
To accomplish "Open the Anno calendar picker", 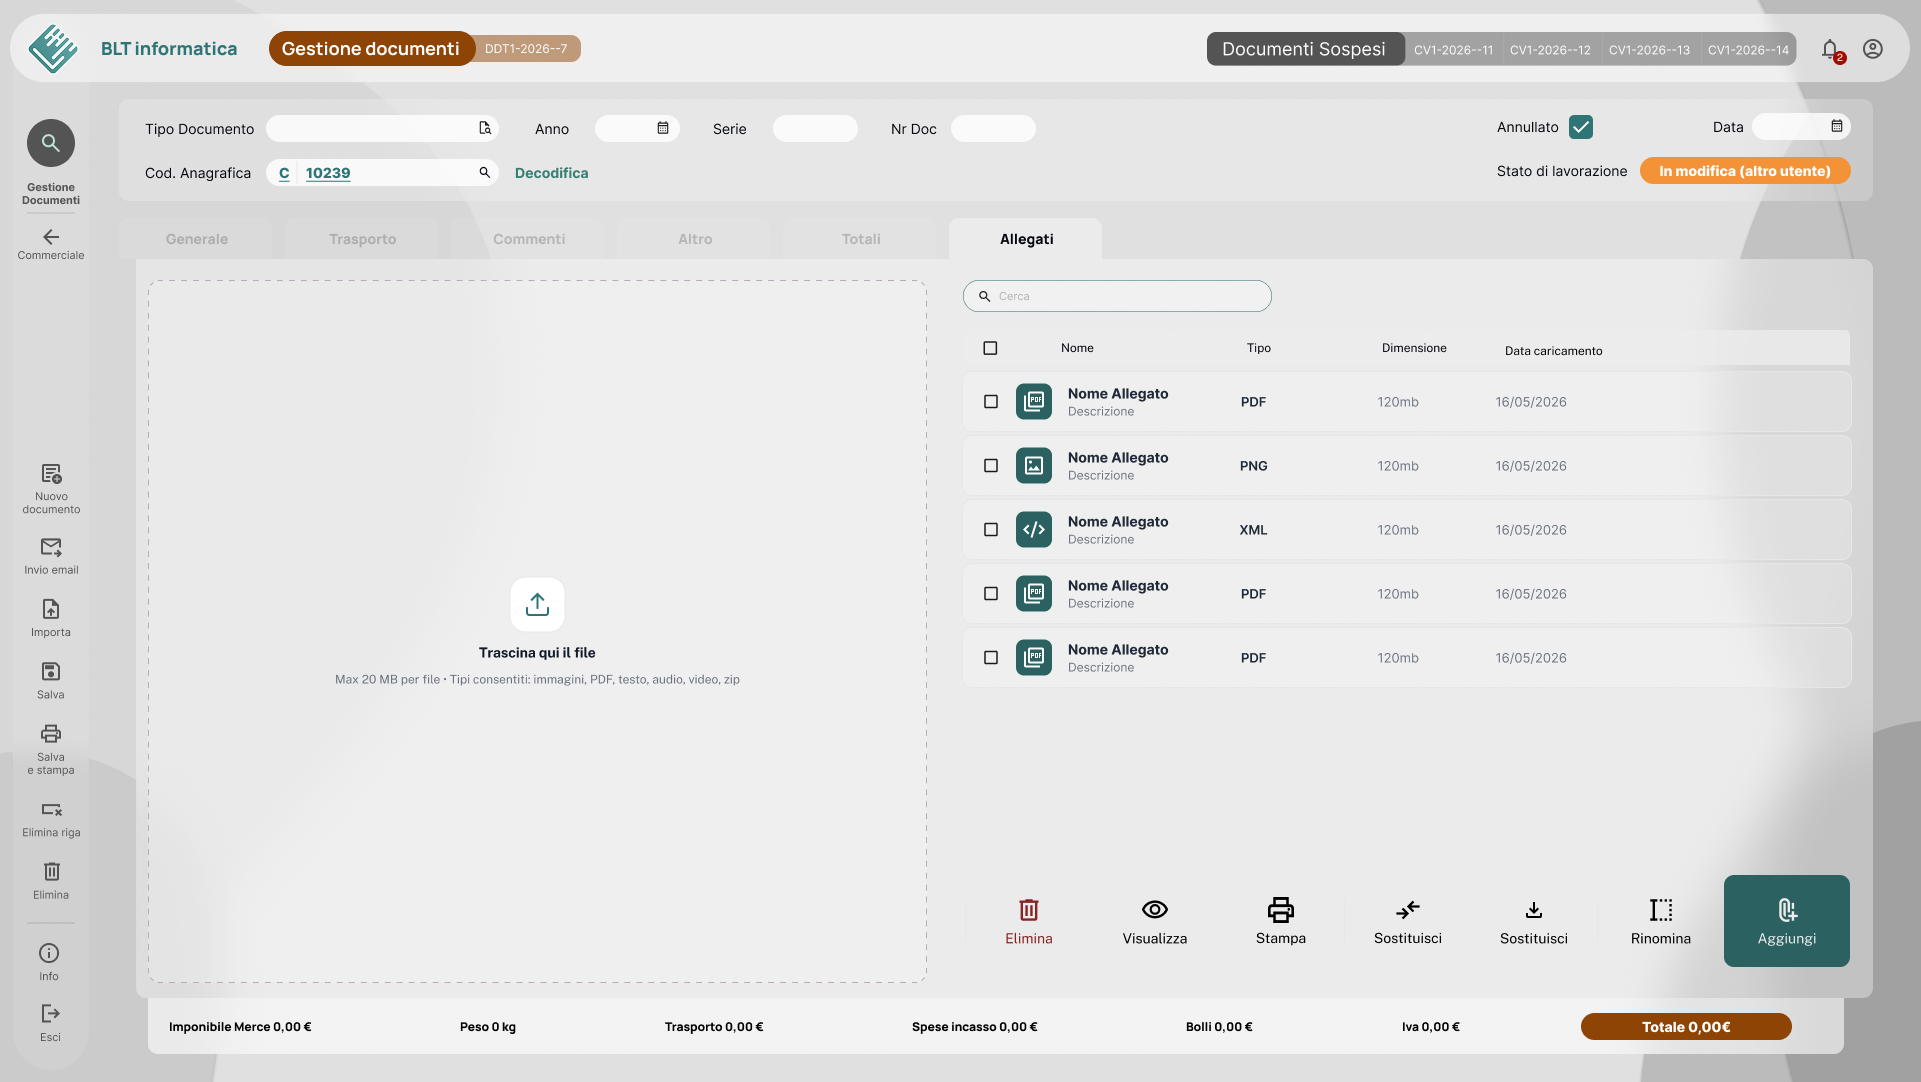I will pyautogui.click(x=663, y=128).
